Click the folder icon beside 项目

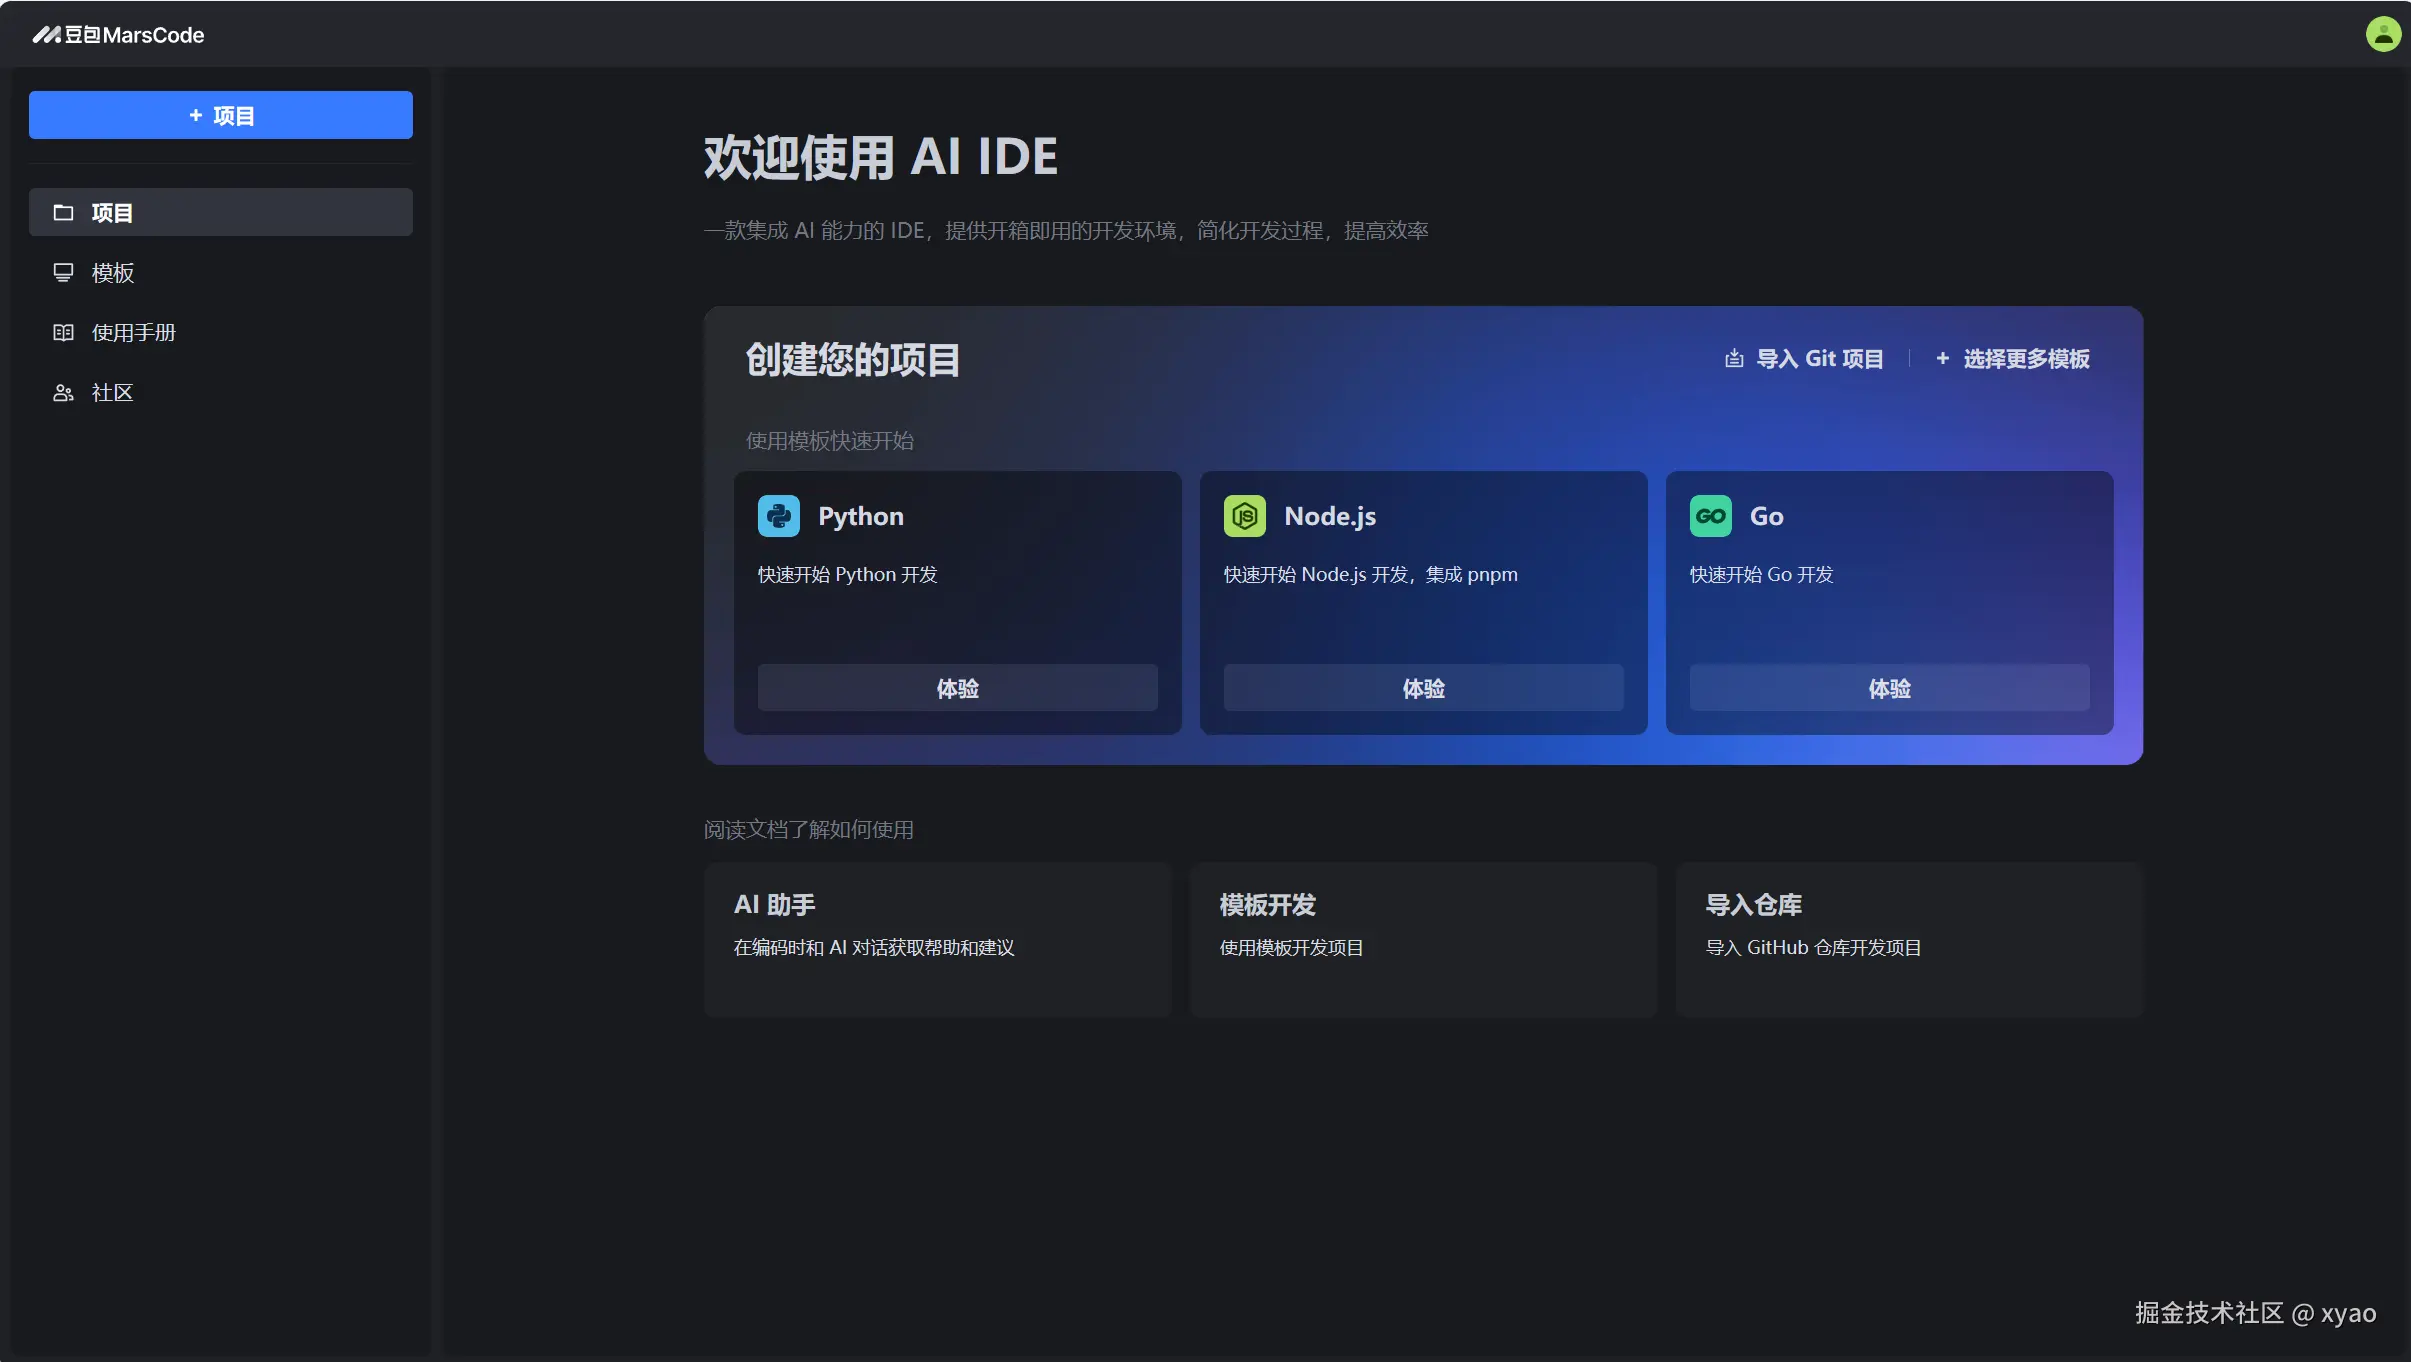(63, 212)
